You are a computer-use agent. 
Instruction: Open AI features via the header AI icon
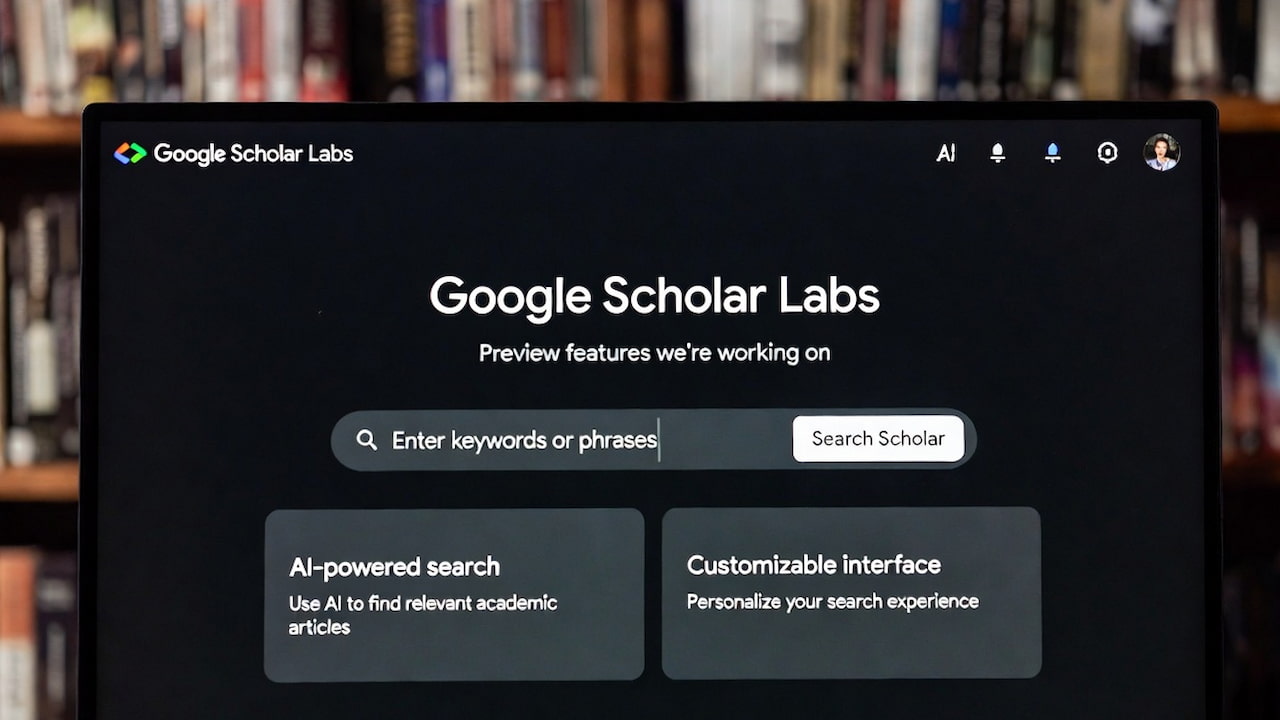pyautogui.click(x=945, y=153)
